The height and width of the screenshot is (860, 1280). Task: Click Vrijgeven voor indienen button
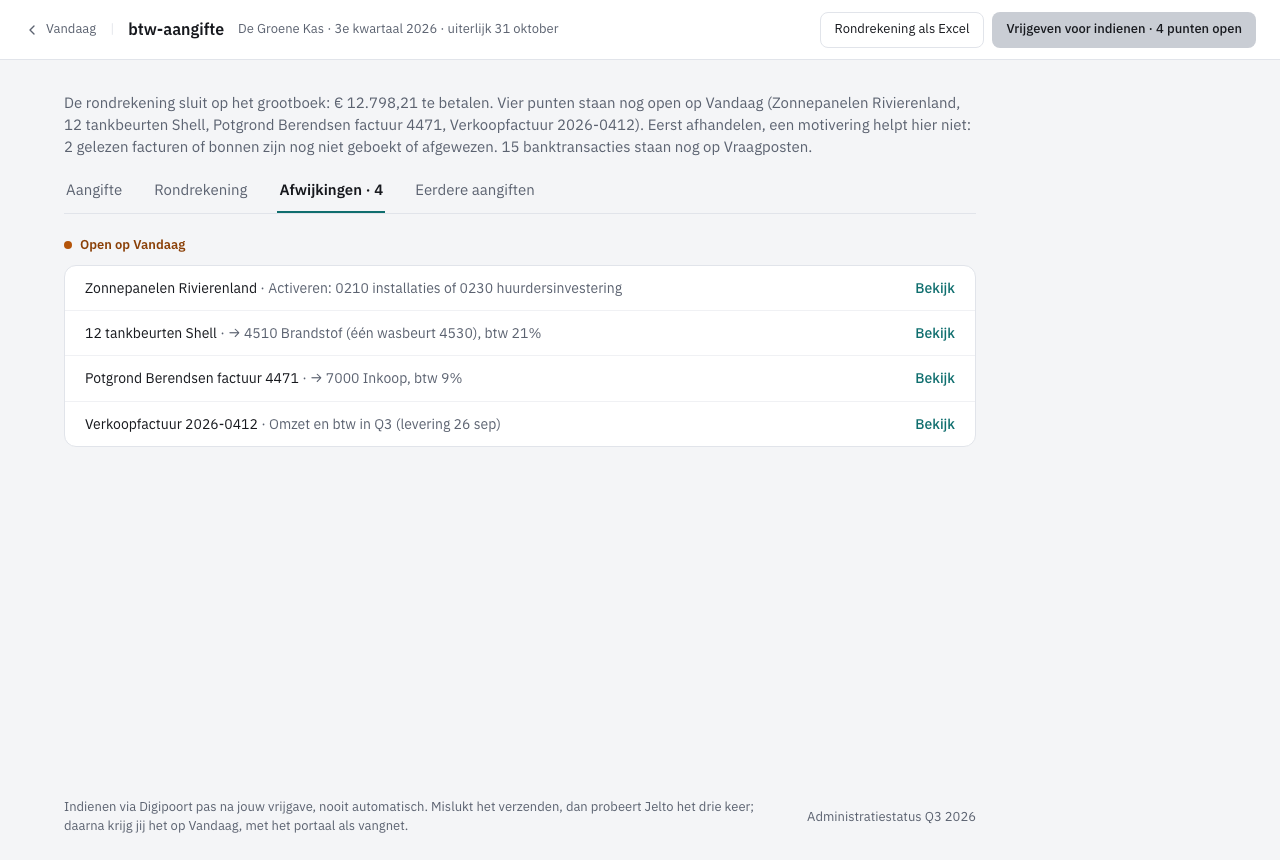[1124, 30]
